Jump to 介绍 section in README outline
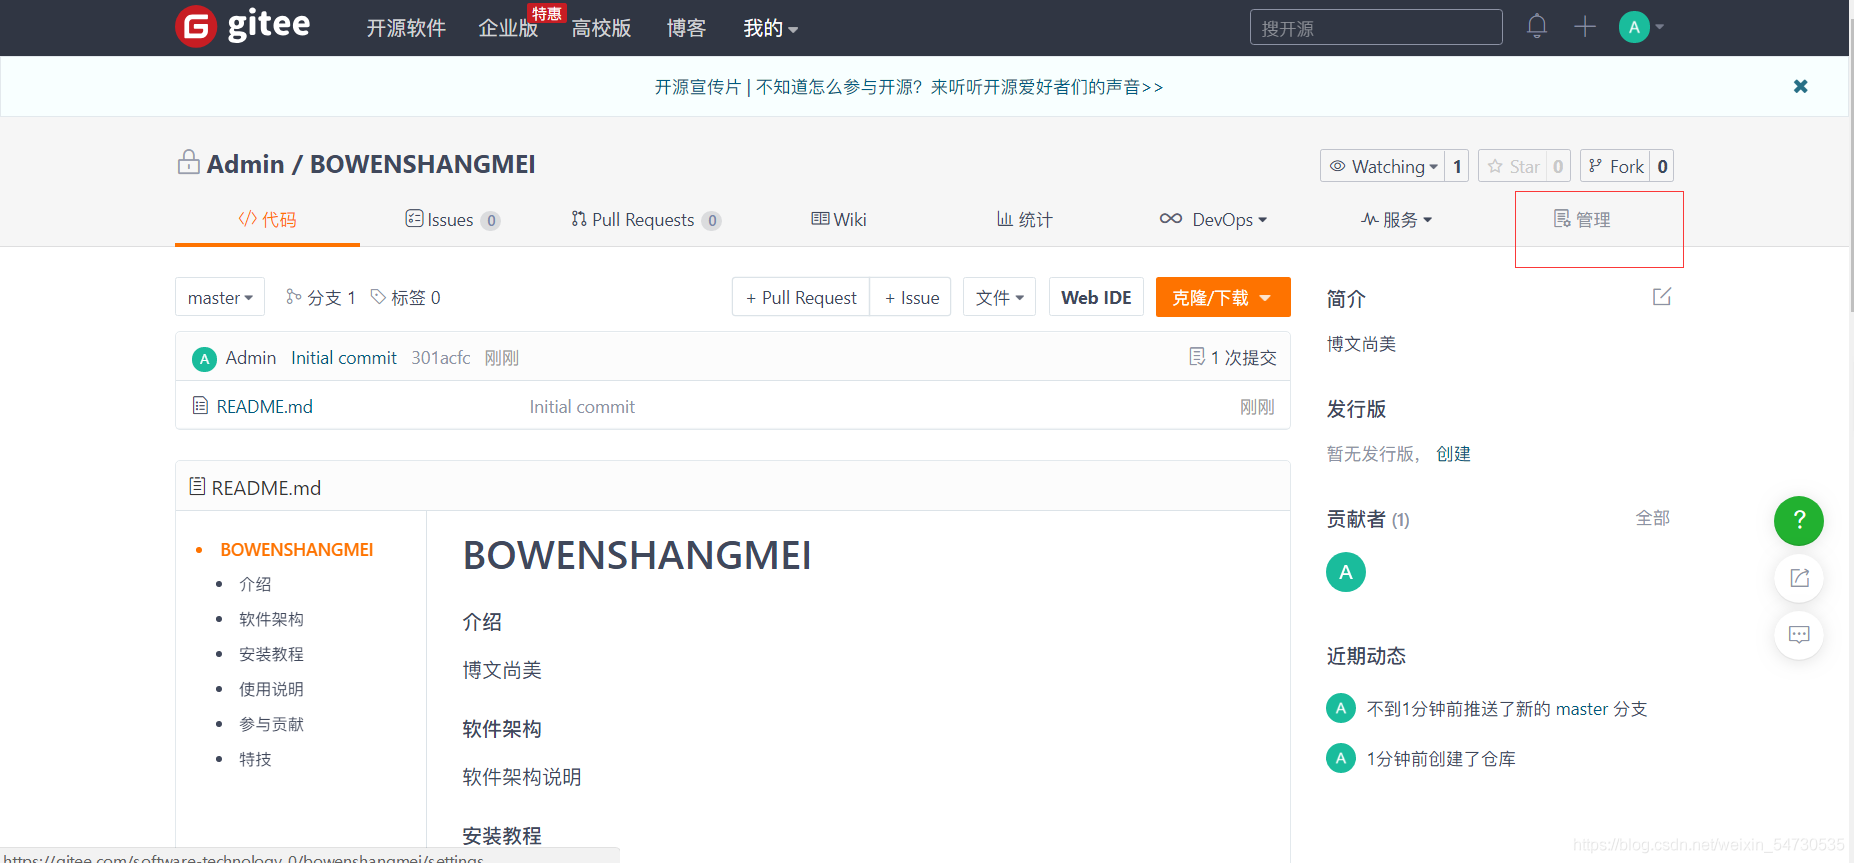1854x863 pixels. 255,584
